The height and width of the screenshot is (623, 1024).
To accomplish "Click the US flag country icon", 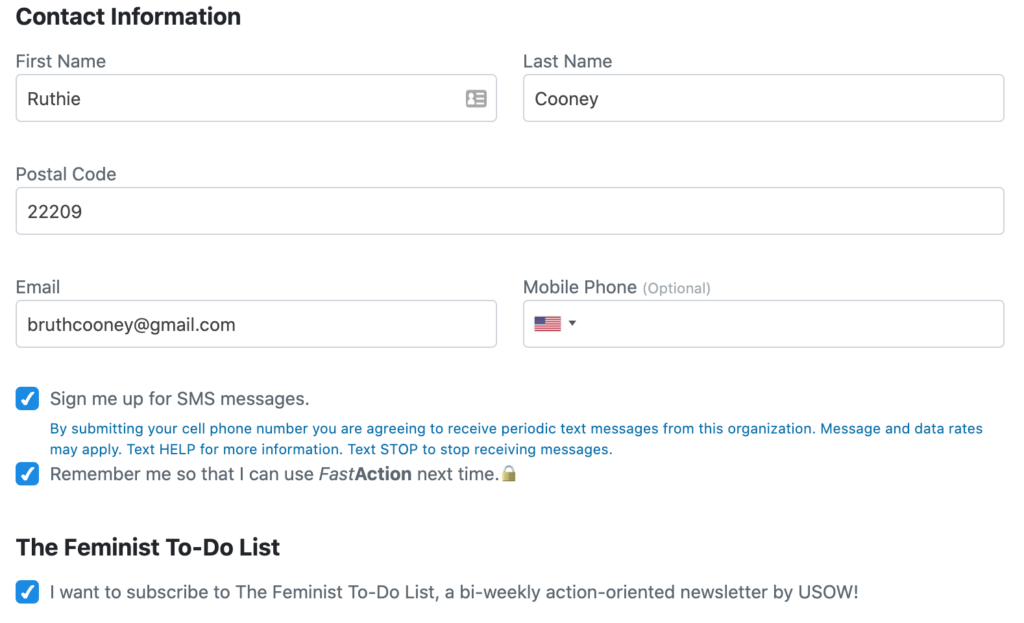I will [x=547, y=324].
